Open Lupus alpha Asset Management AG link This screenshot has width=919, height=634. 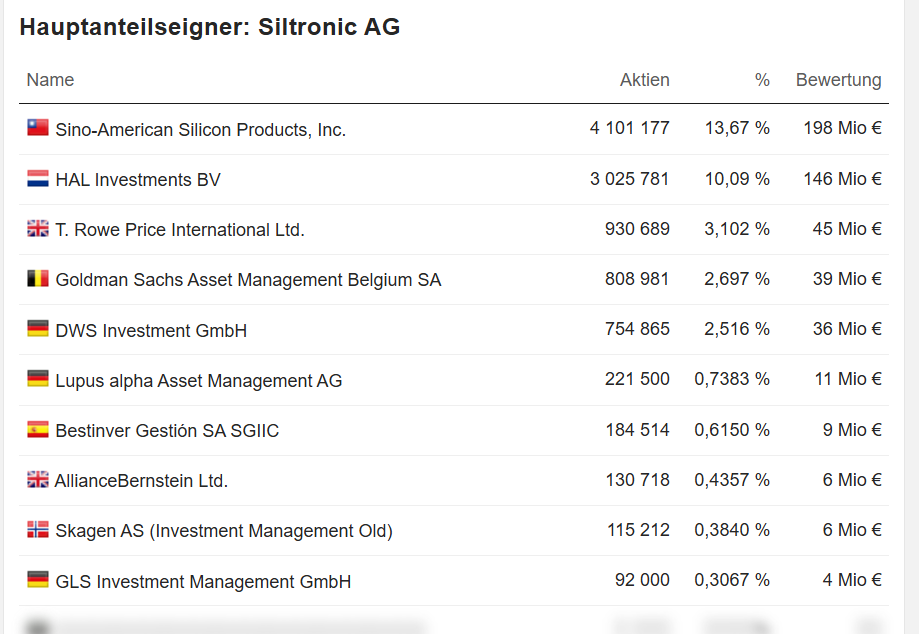coord(198,381)
